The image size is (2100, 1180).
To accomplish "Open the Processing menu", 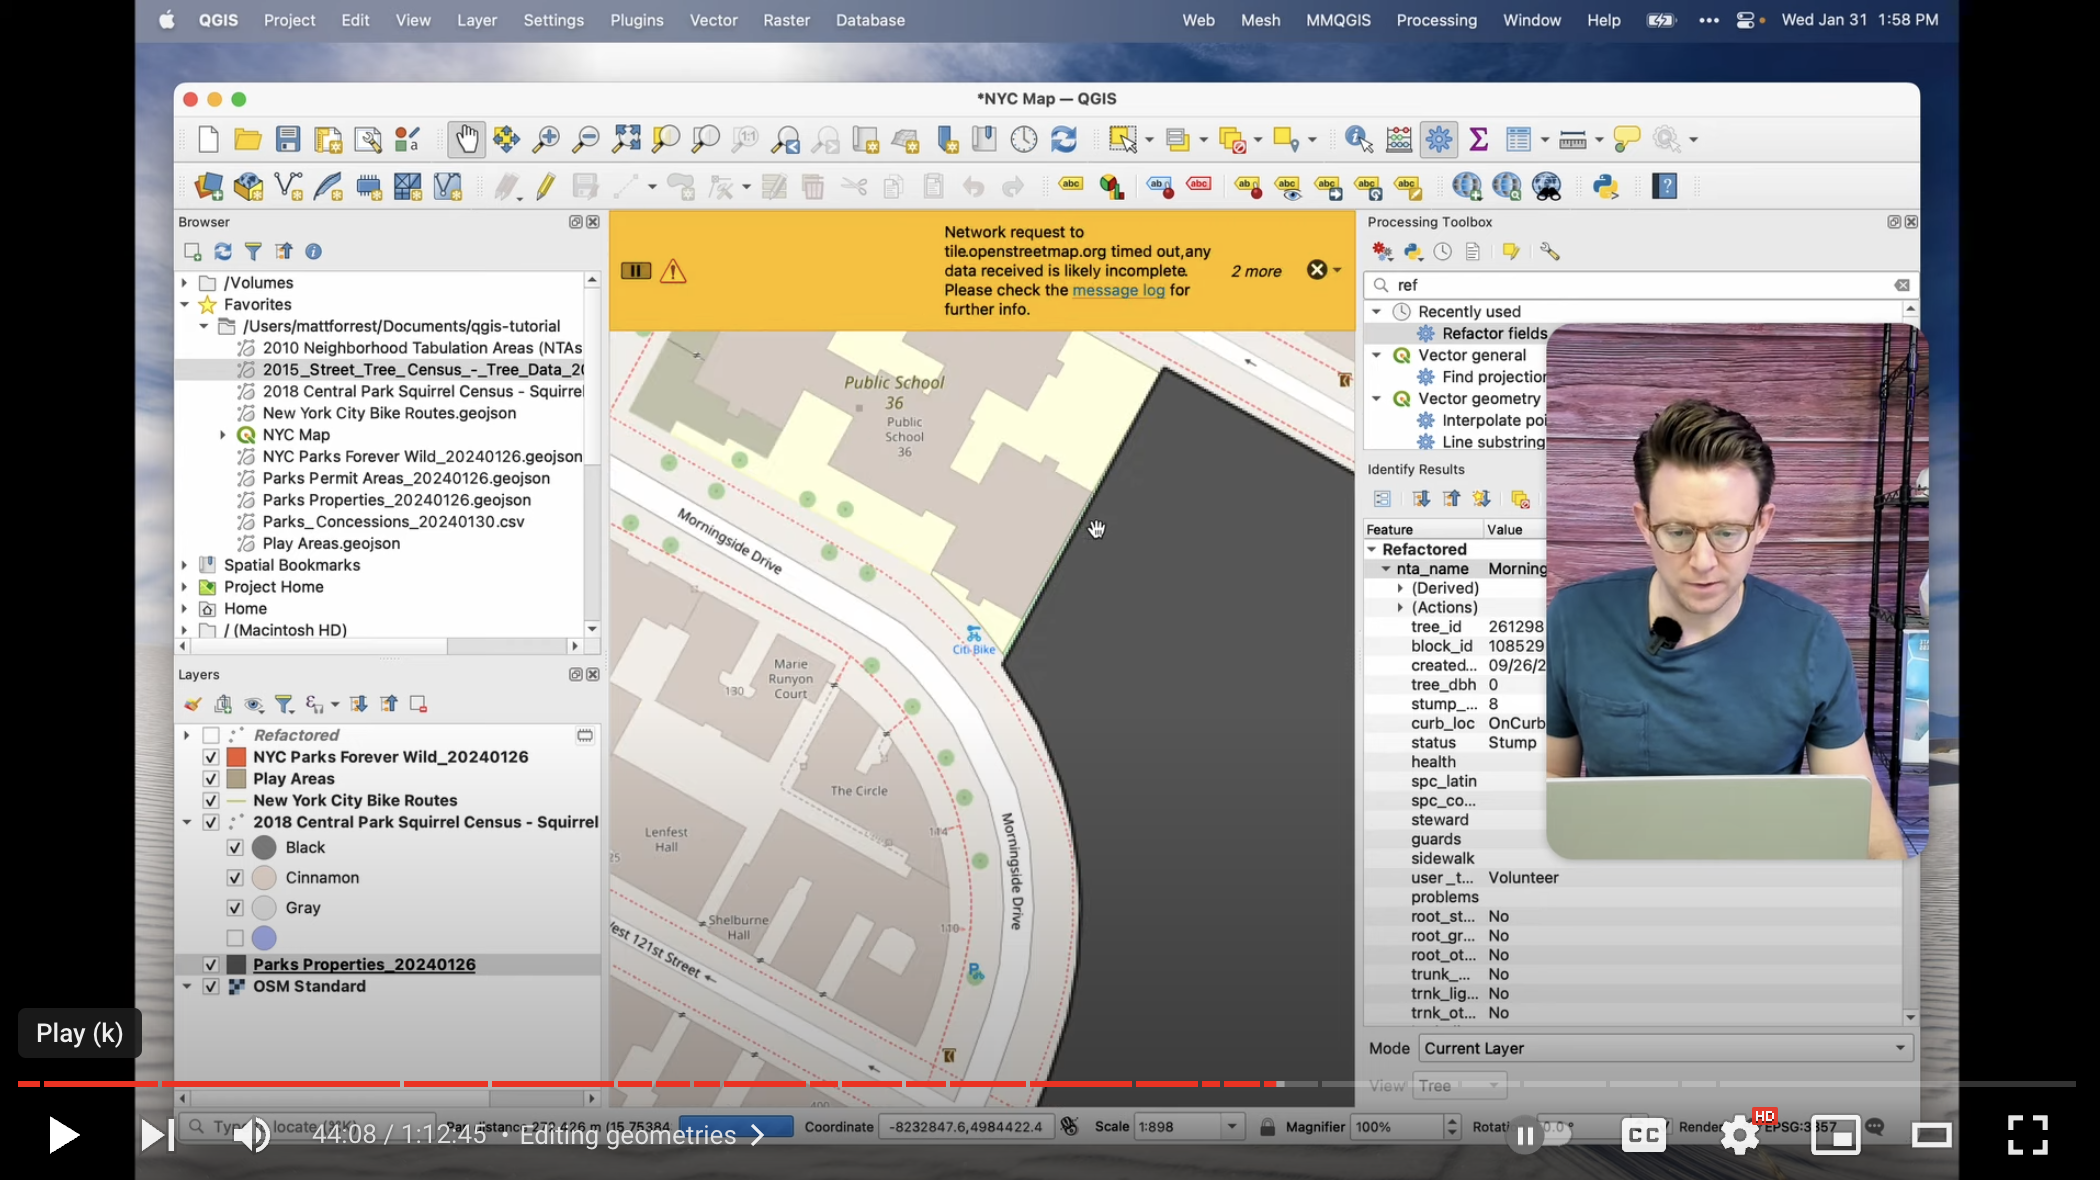I will pos(1436,20).
